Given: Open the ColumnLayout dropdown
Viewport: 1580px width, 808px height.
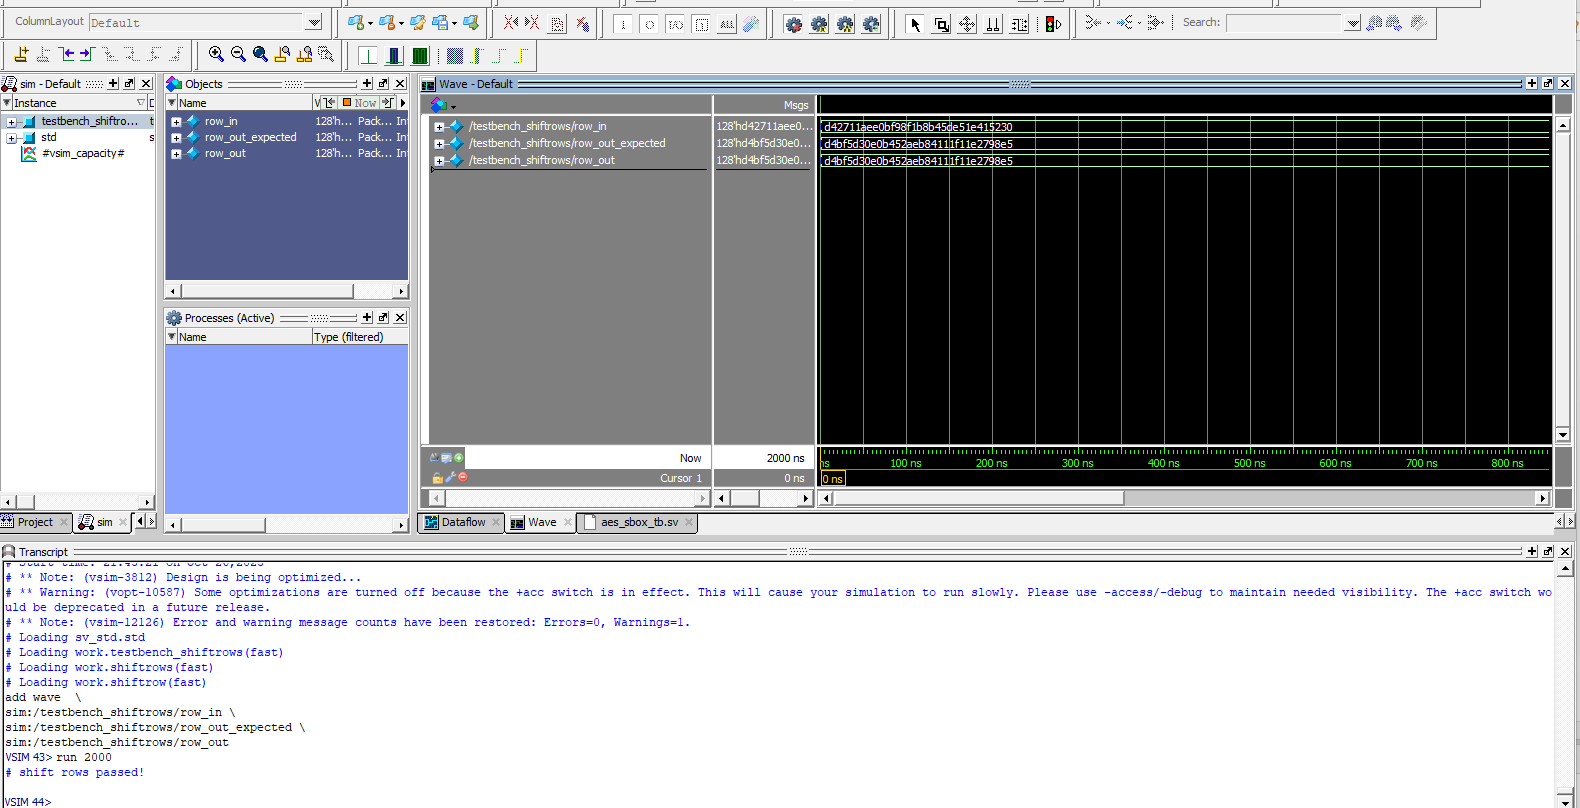Looking at the screenshot, I should click(314, 23).
